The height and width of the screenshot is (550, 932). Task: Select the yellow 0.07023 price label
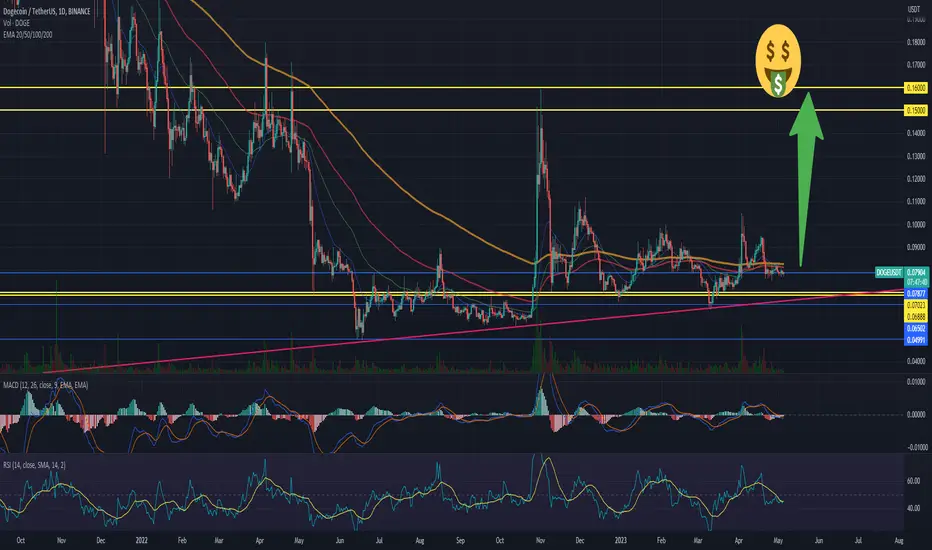[x=916, y=305]
